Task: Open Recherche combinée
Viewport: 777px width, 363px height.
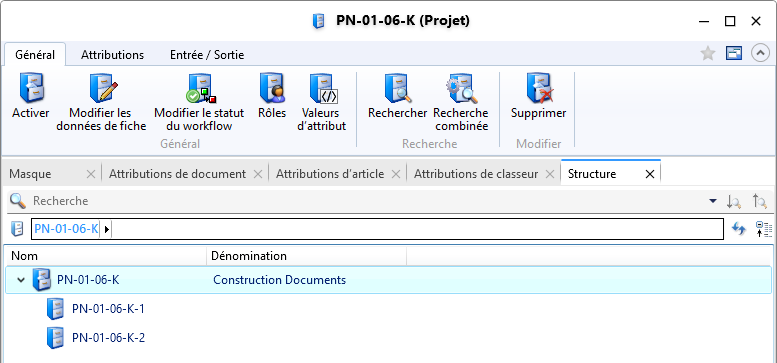Action: [461, 103]
